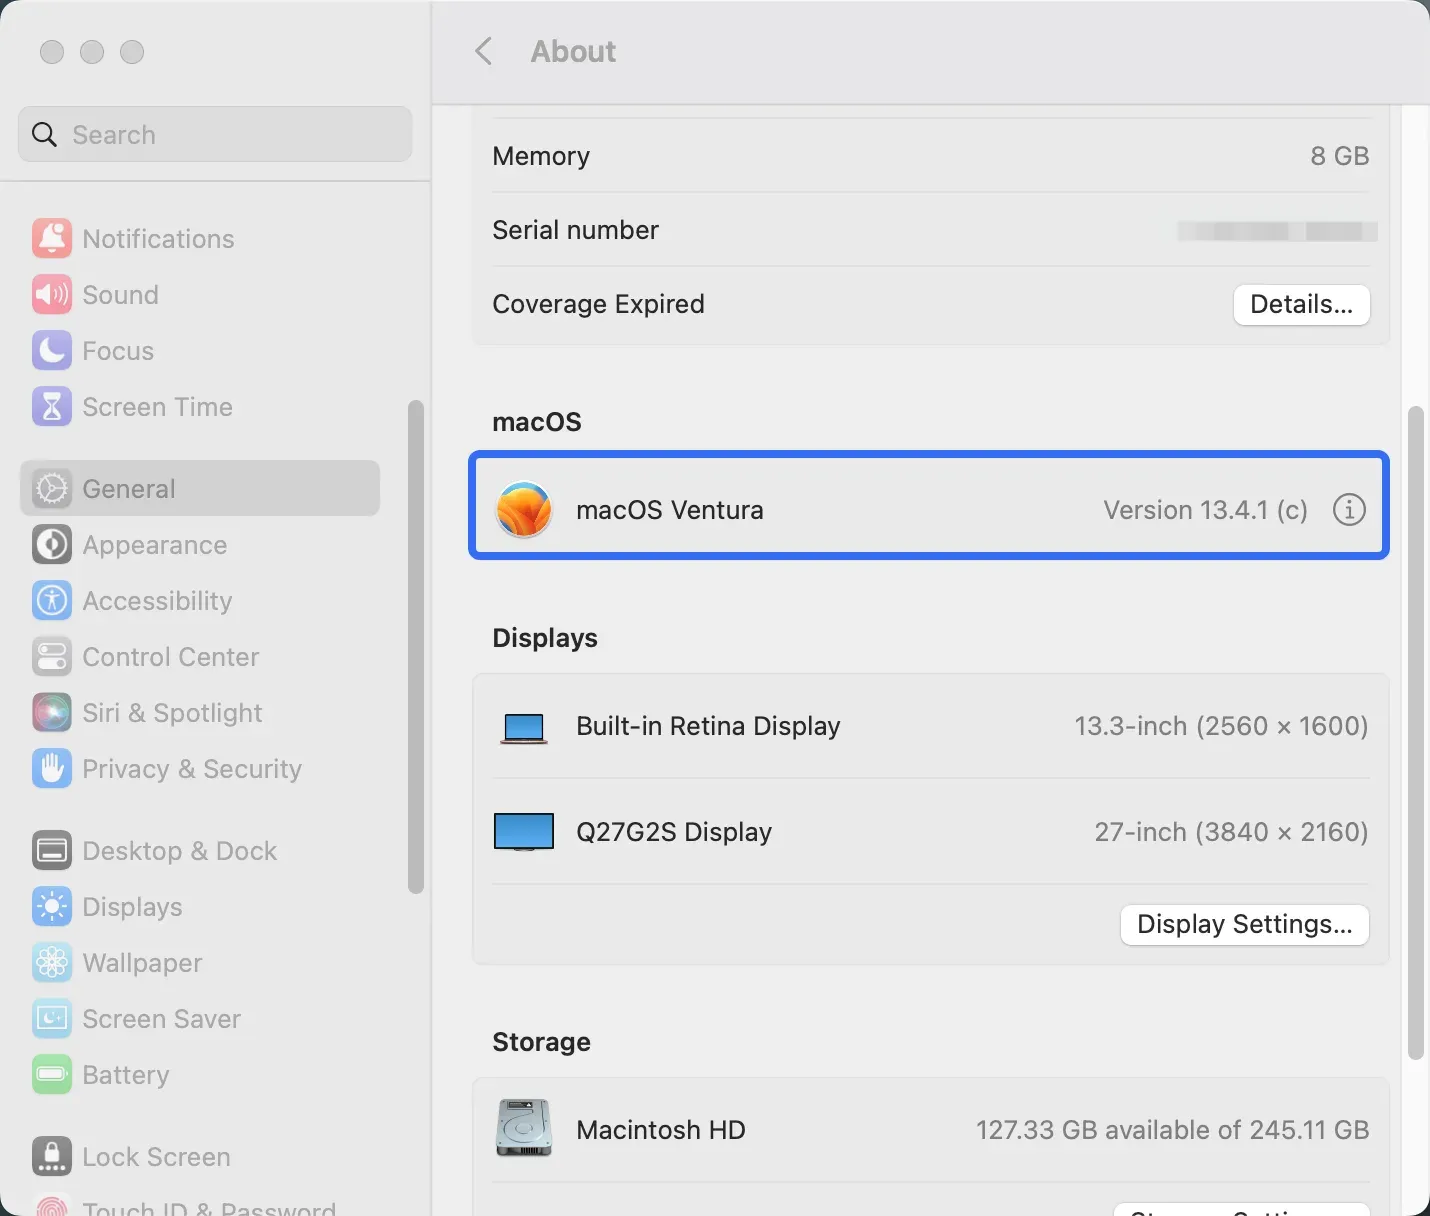Click the Notifications bell icon
Viewport: 1430px width, 1216px height.
(52, 239)
